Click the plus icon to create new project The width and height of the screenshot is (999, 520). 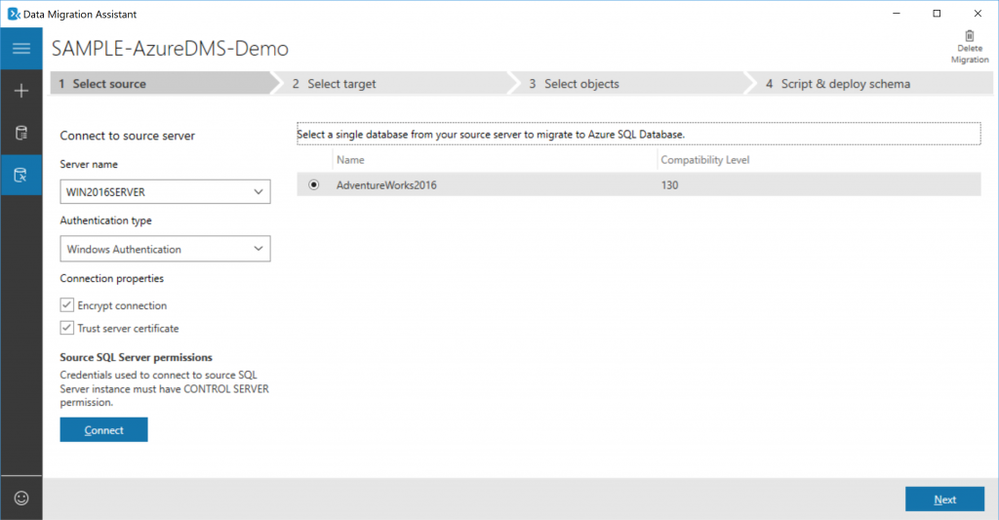[21, 90]
